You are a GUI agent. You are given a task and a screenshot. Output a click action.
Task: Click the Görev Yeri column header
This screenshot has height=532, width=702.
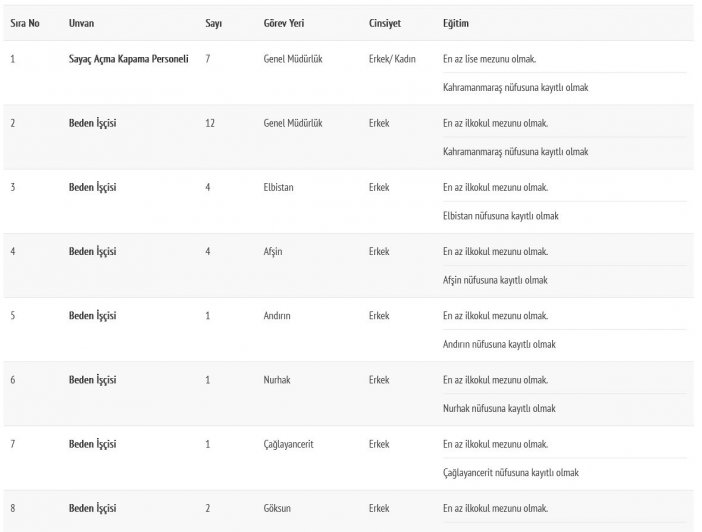(x=282, y=22)
